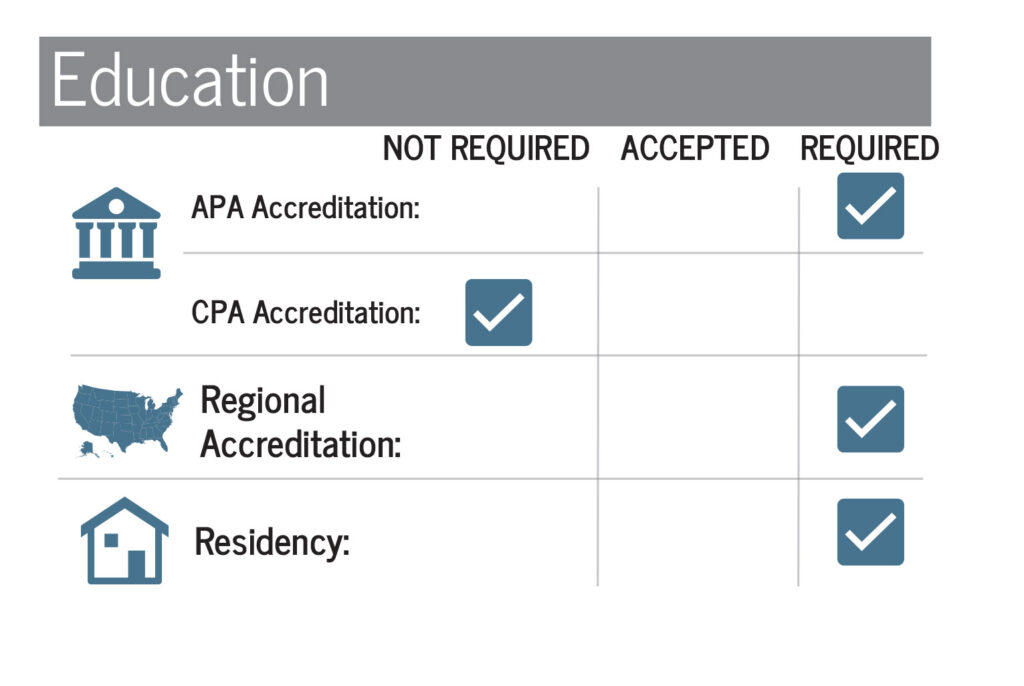
Task: Select the REQUIRED column header
Action: click(870, 148)
